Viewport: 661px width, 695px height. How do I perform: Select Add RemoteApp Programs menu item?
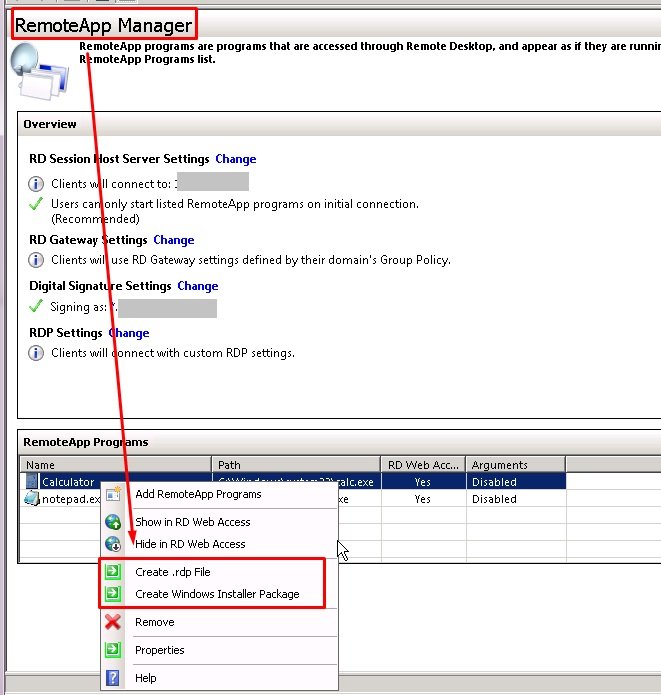tap(198, 494)
